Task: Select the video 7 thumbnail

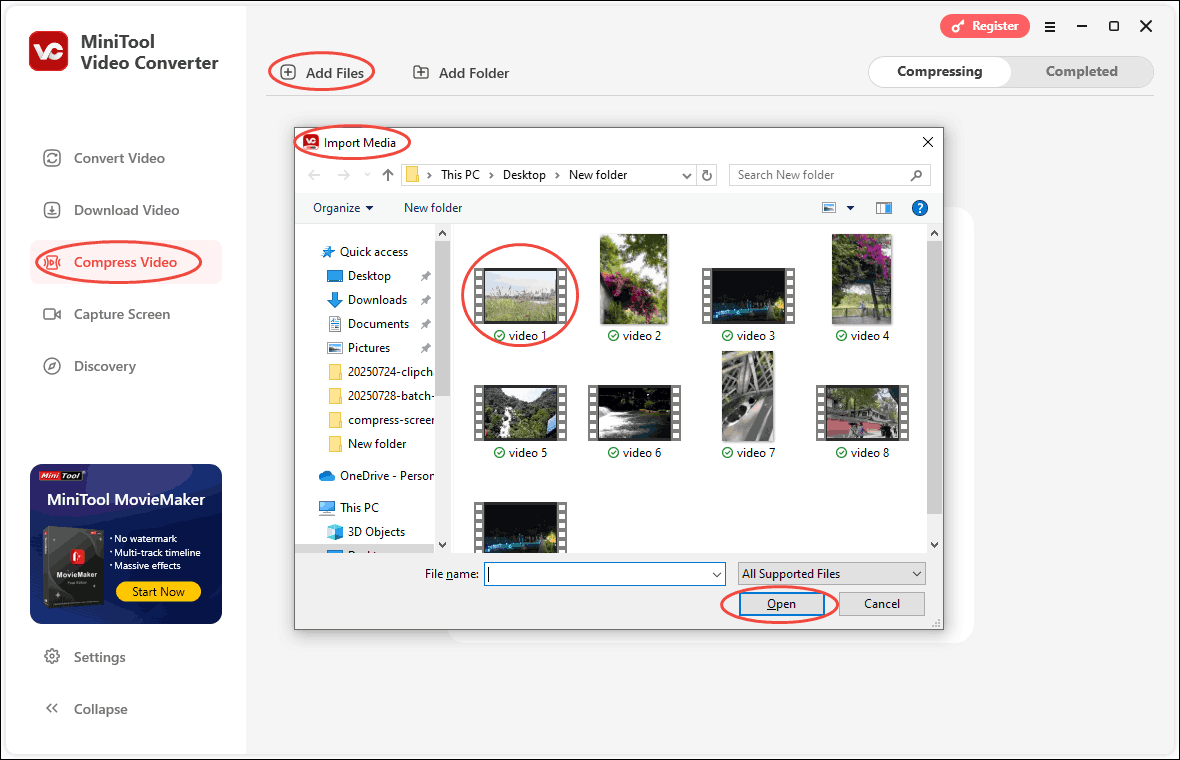Action: coord(748,397)
